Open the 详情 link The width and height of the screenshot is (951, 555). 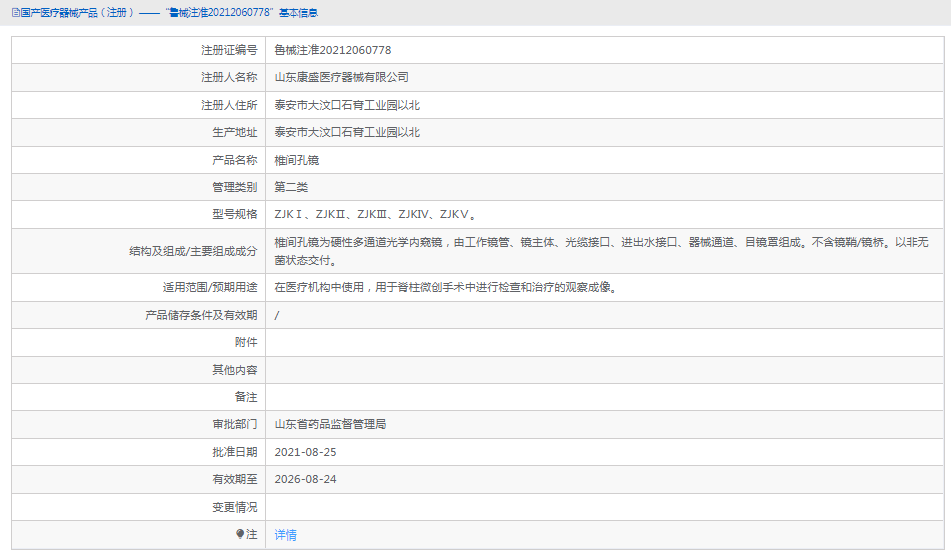(x=286, y=535)
